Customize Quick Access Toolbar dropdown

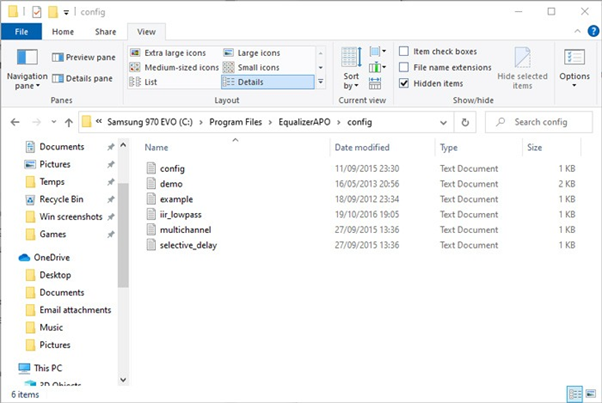pos(66,13)
